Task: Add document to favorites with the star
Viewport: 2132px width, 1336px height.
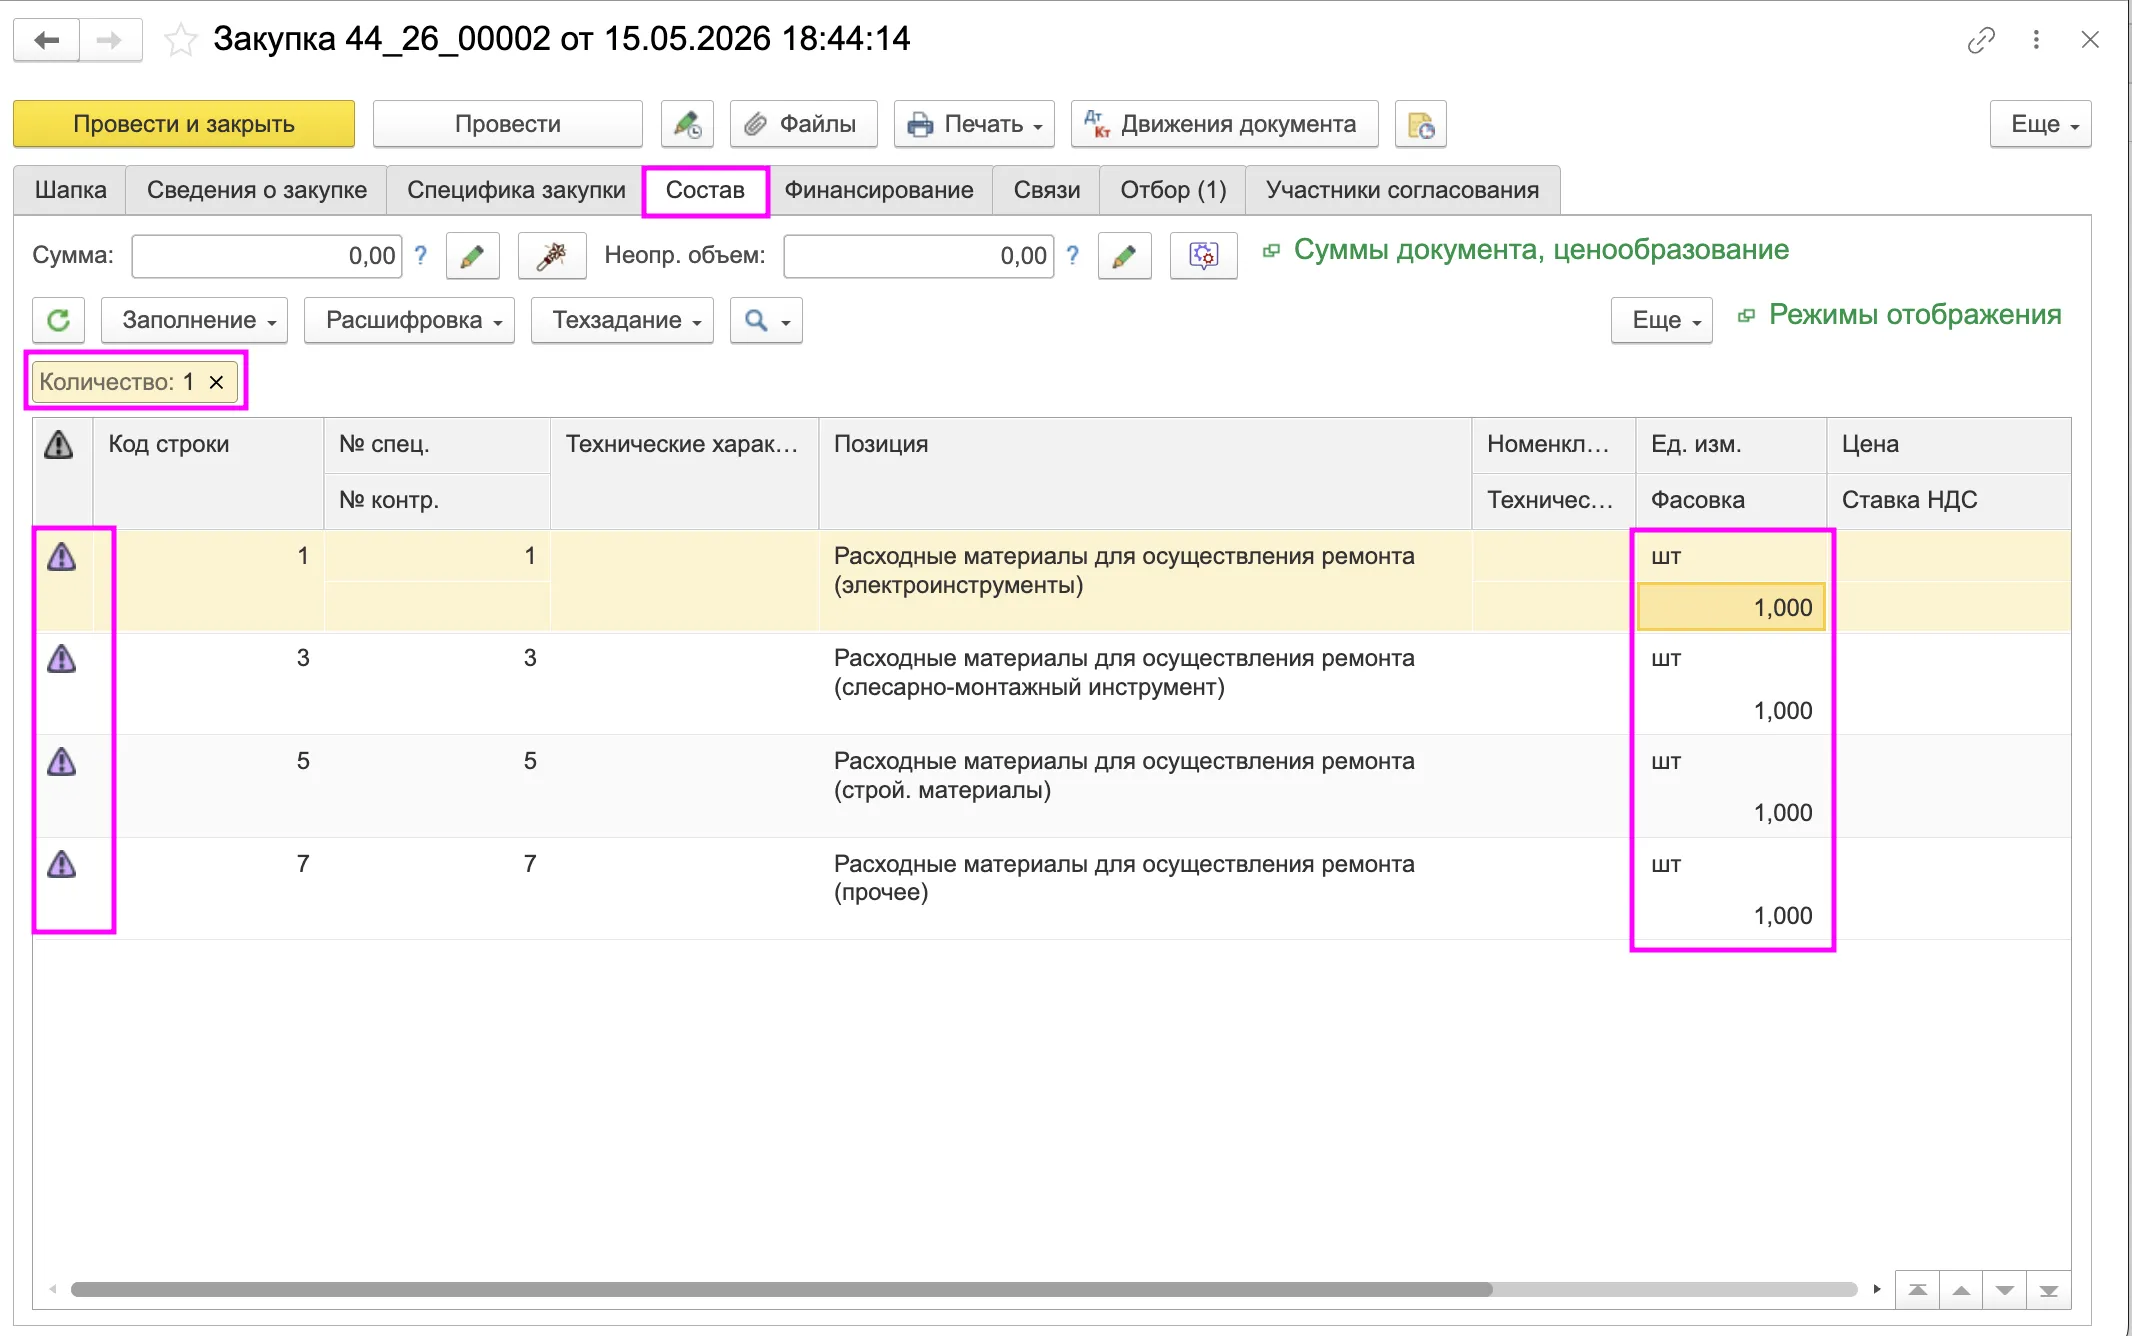Action: pos(180,40)
